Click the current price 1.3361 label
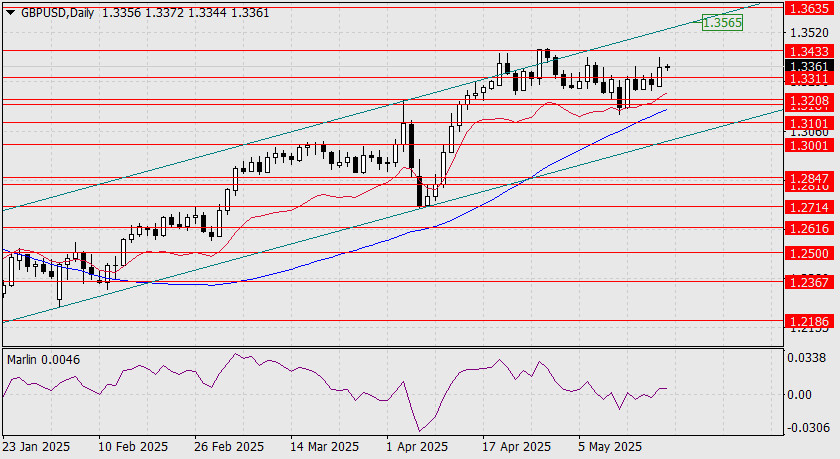840x459 pixels. 809,66
